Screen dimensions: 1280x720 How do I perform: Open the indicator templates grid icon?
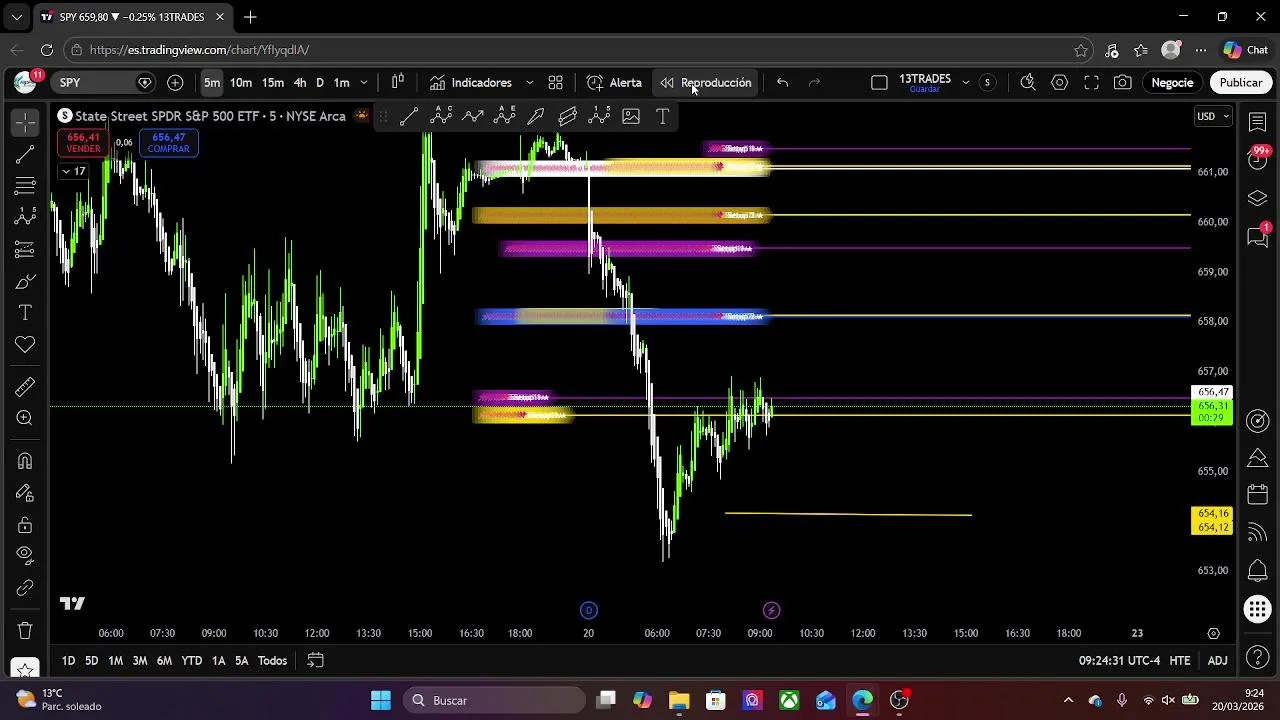(x=556, y=82)
